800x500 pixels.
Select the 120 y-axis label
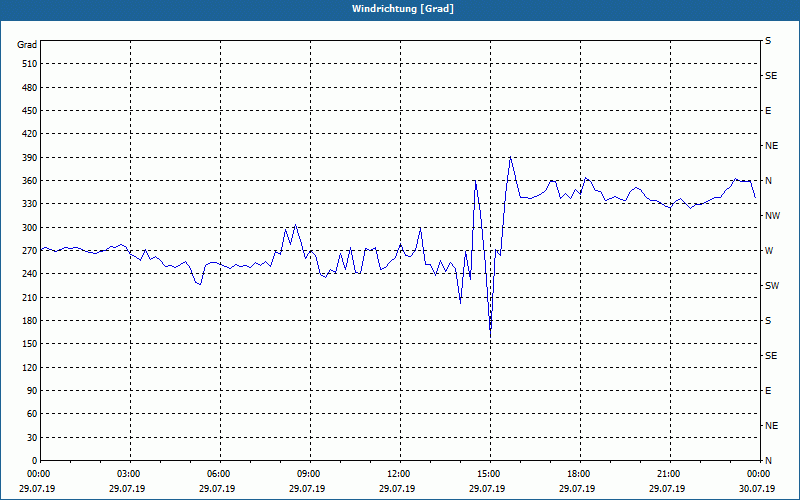pos(29,367)
